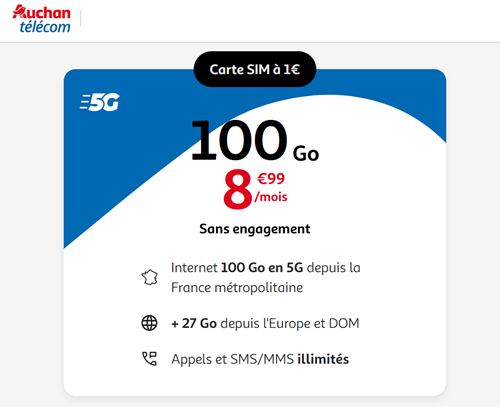Click the phone and message icon
Image resolution: width=500 pixels, height=407 pixels.
tap(149, 359)
